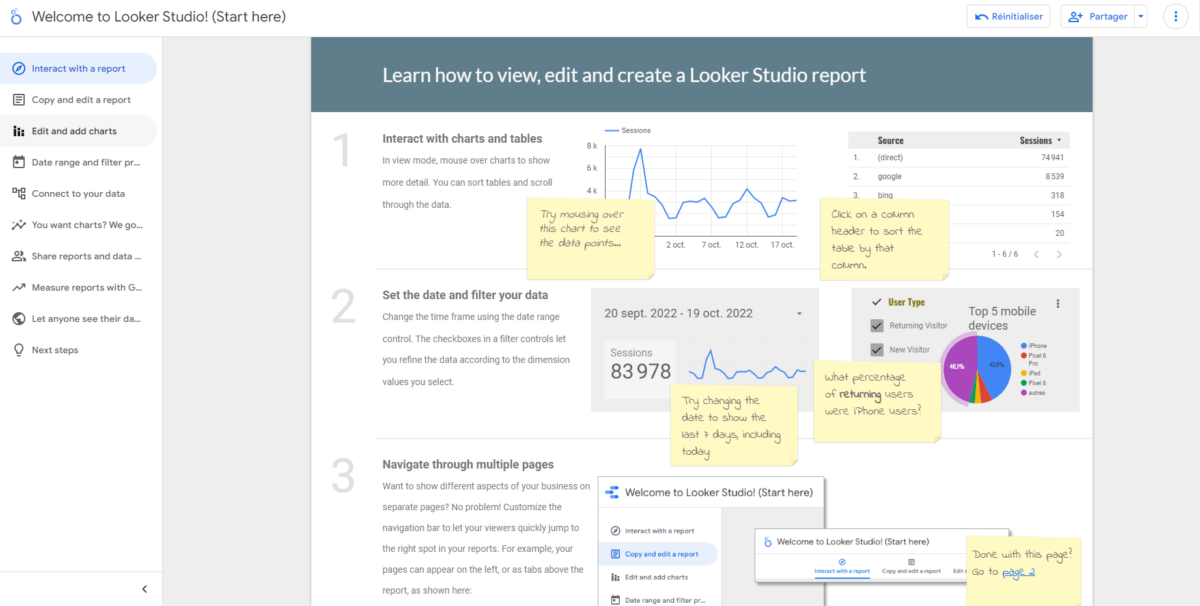
Task: Click the calendar icon next to Date range and filter
Action: pos(16,161)
